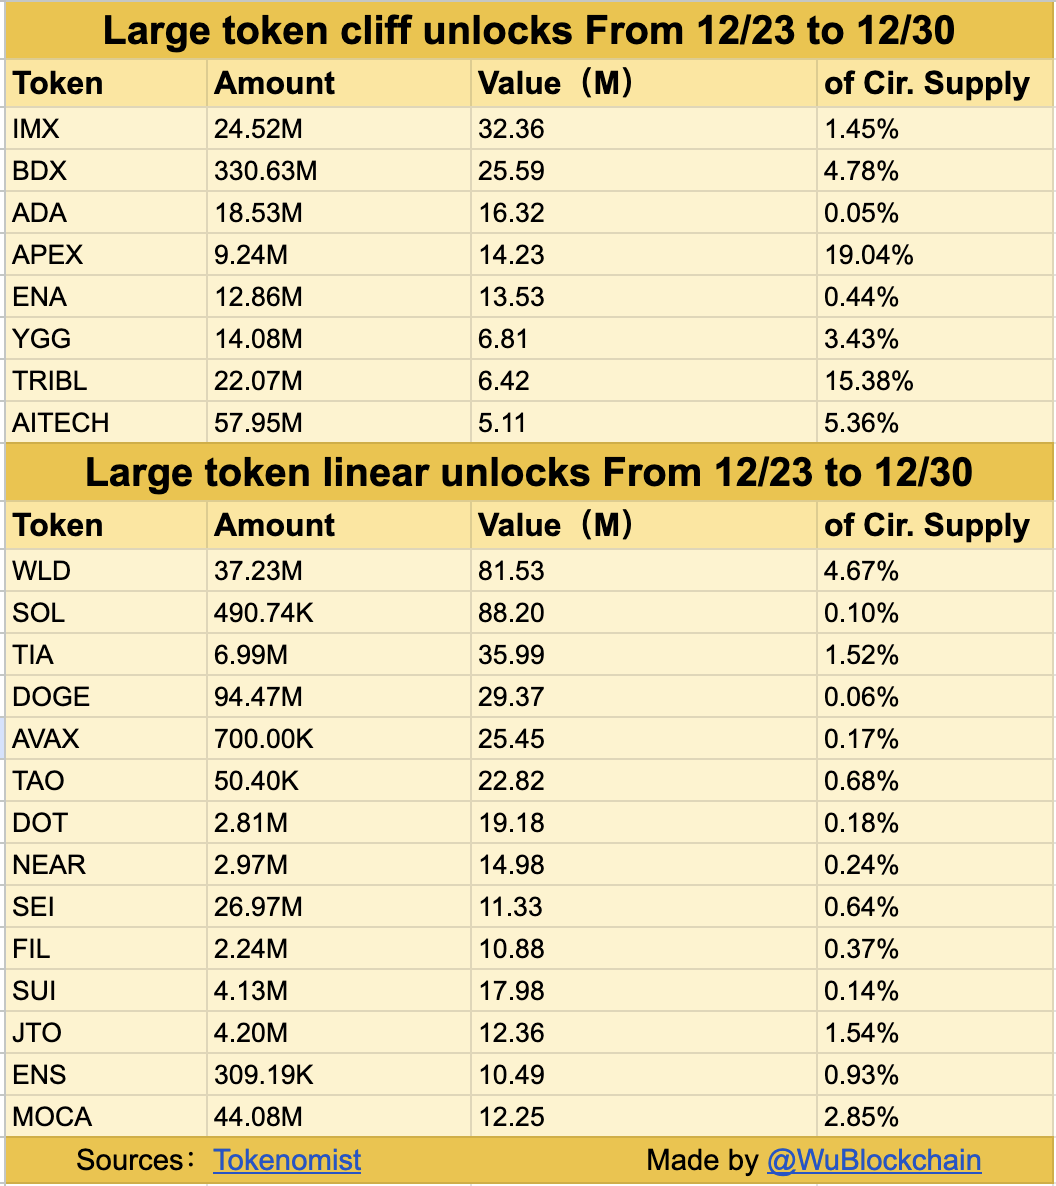
Task: Click the NEAR token cell
Action: coord(49,865)
